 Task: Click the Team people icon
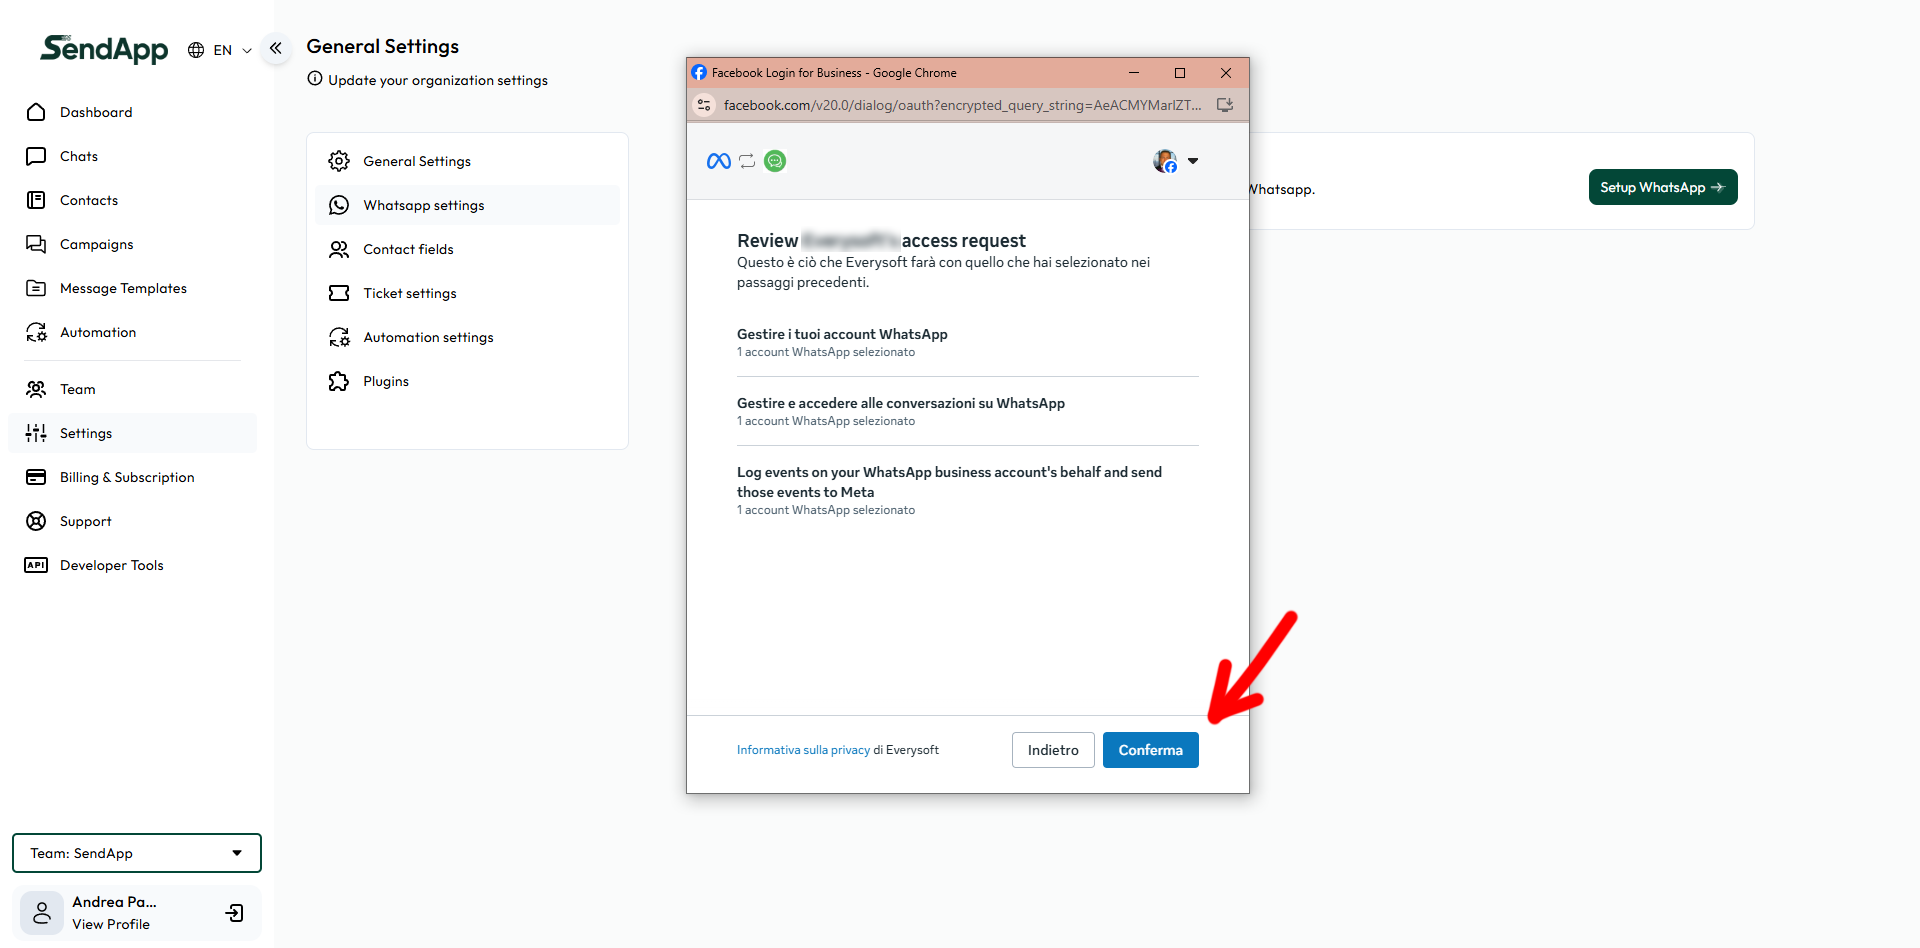tap(36, 389)
